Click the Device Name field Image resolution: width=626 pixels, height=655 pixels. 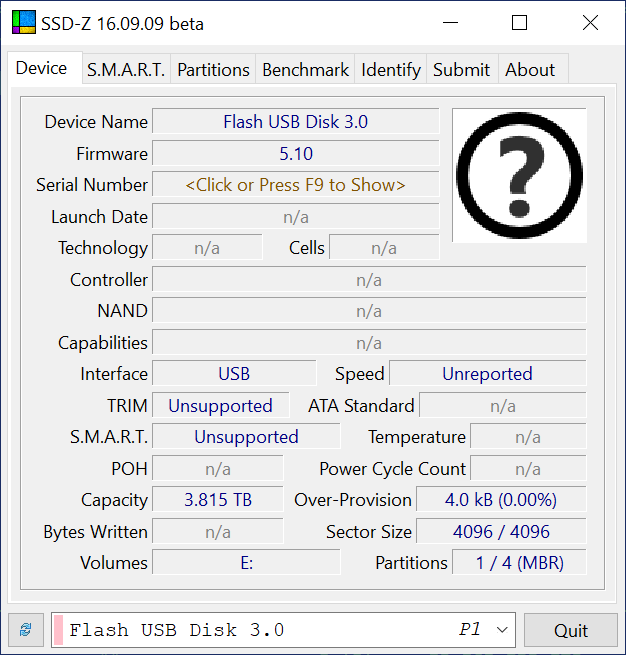tap(295, 122)
